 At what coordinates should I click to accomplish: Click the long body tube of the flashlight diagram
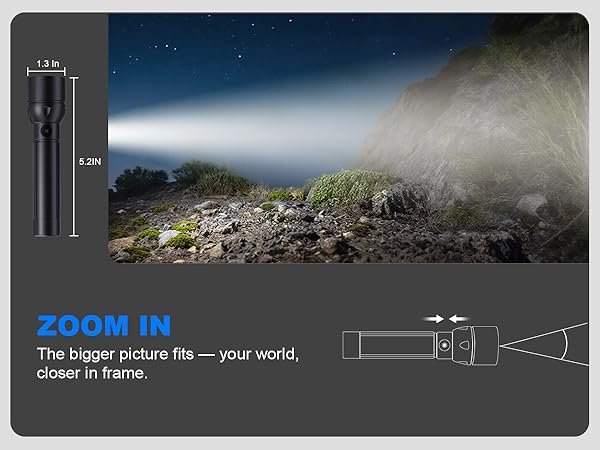pos(398,345)
